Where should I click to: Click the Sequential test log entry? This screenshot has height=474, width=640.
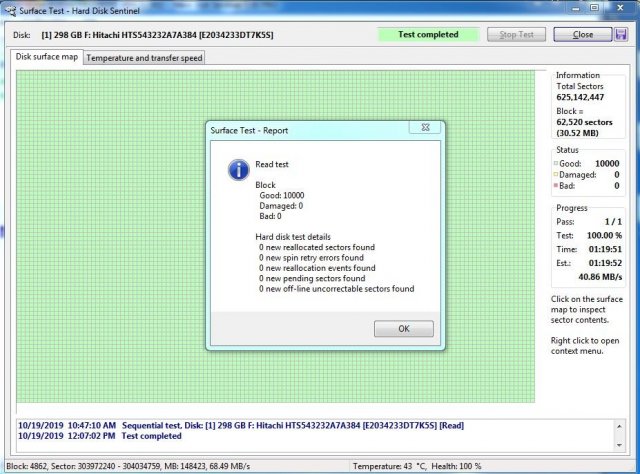point(241,425)
